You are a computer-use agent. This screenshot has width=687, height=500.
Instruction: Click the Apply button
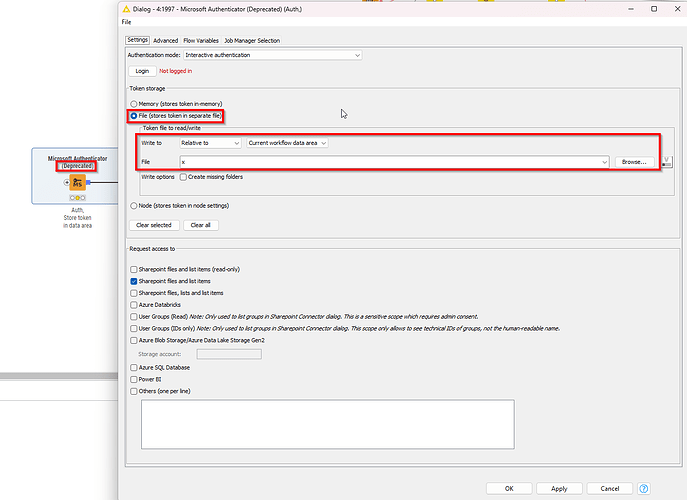[559, 489]
